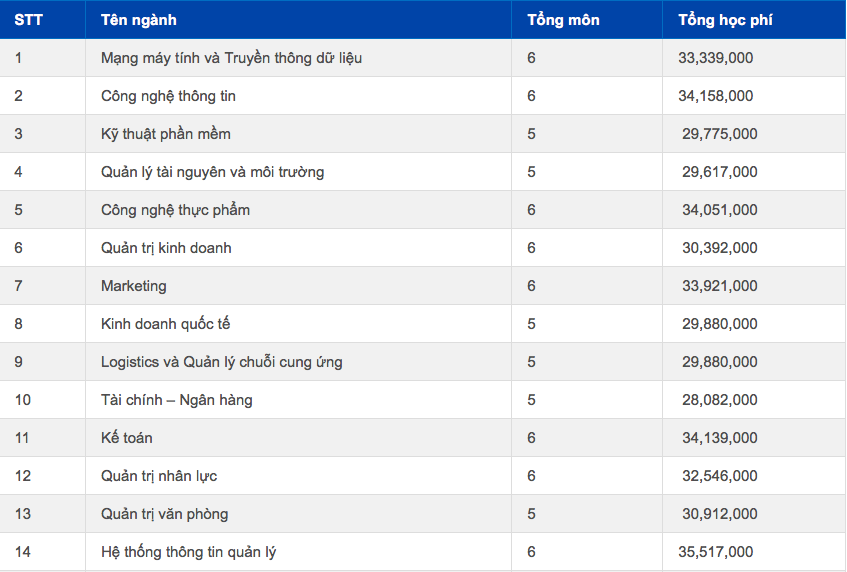This screenshot has height=572, width=847.
Task: Select the Marketing row name
Action: point(133,286)
